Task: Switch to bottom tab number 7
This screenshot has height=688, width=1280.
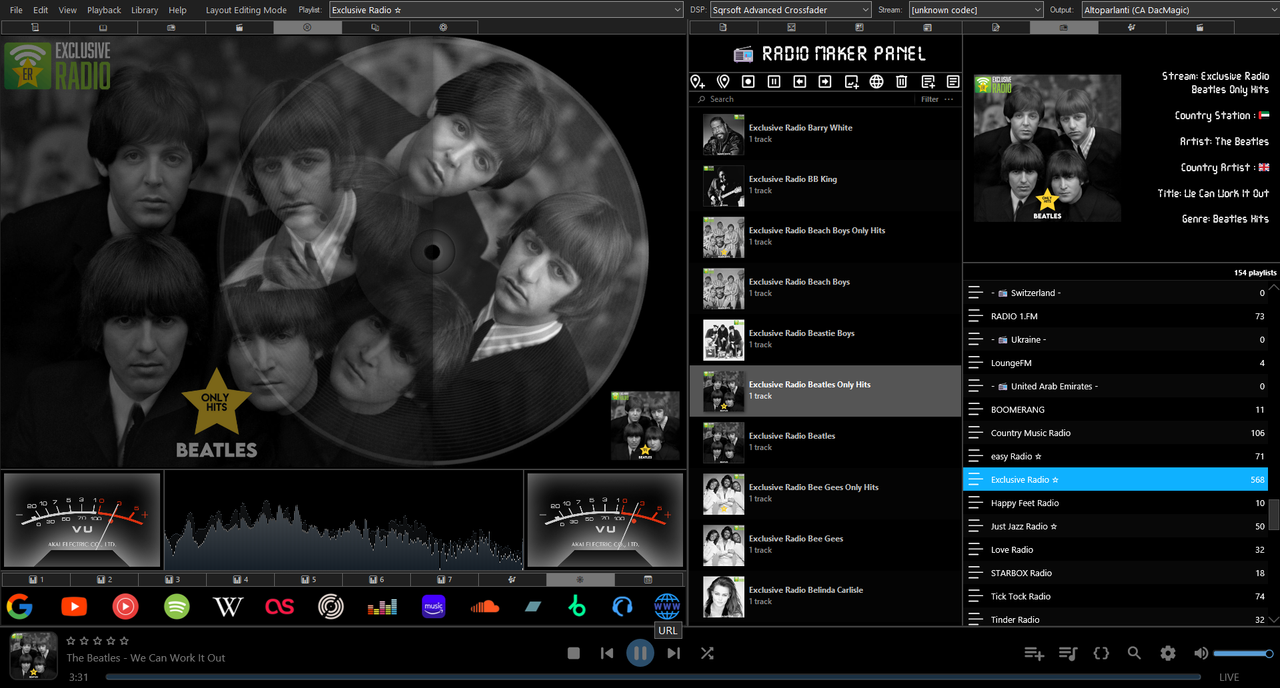Action: [443, 580]
